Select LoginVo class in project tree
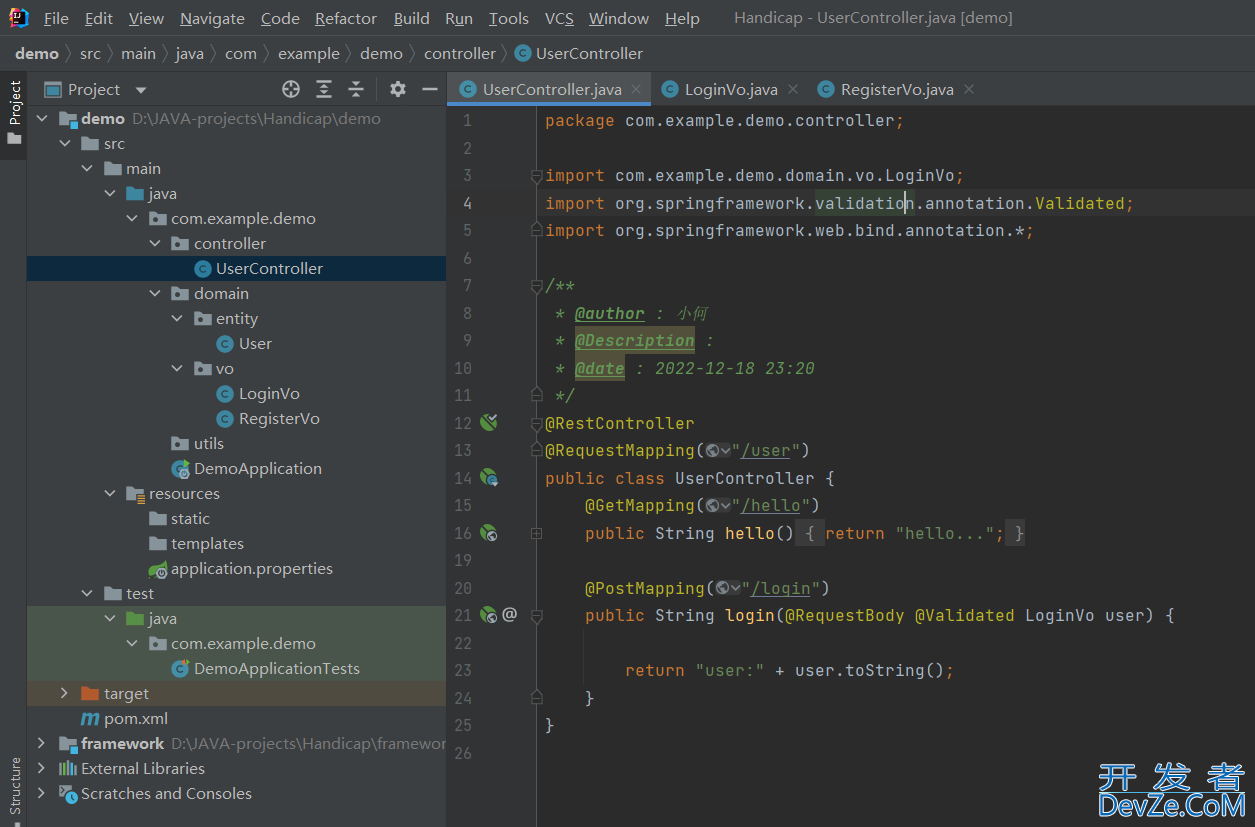1255x827 pixels. click(x=269, y=393)
